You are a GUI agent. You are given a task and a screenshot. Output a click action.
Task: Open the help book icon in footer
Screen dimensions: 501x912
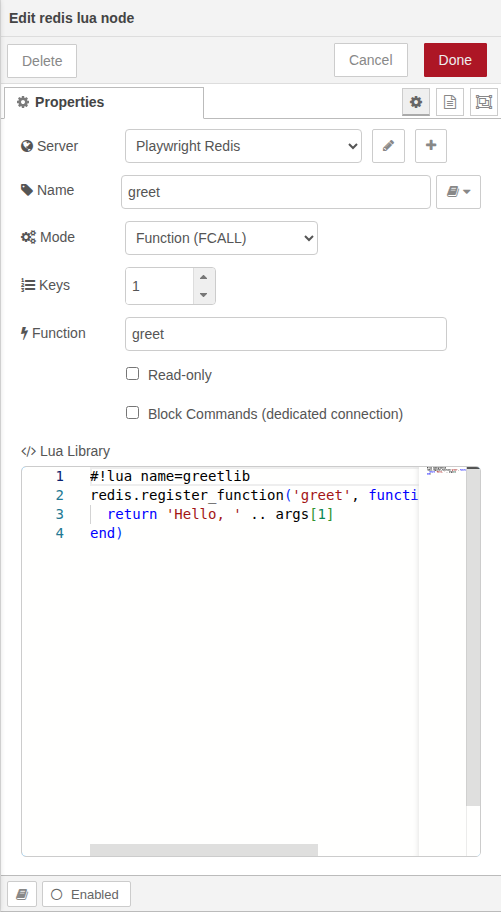tap(22, 894)
